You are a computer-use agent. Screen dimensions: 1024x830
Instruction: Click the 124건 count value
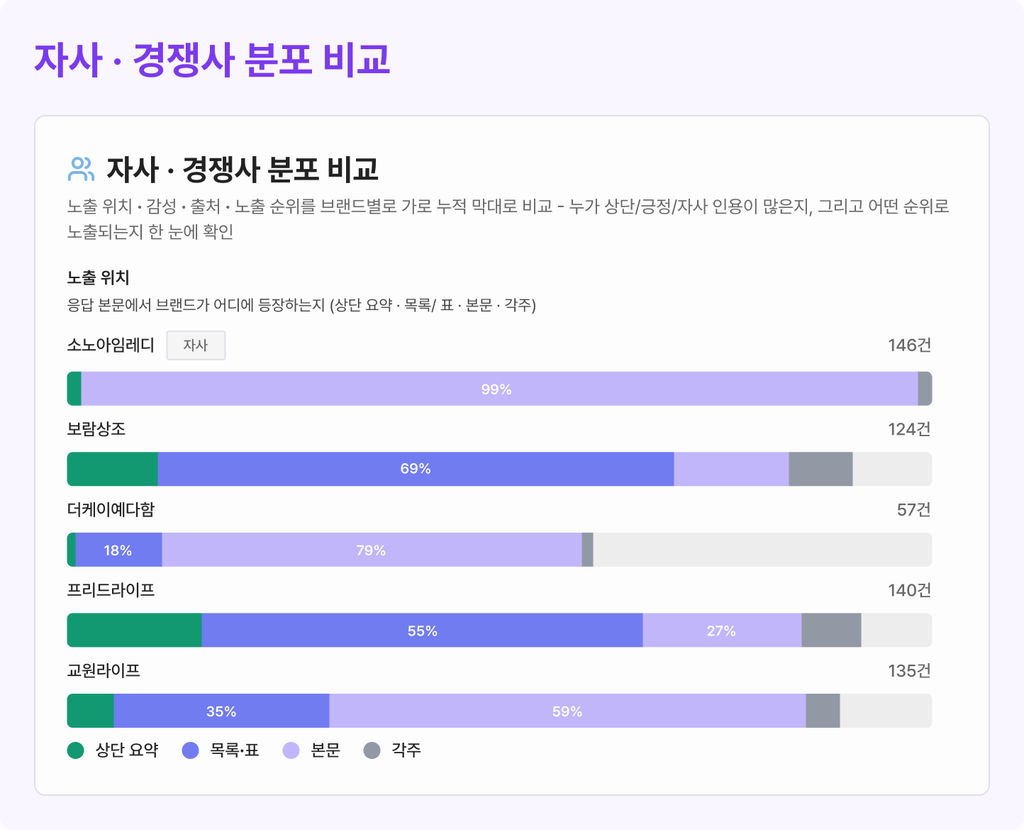coord(909,429)
